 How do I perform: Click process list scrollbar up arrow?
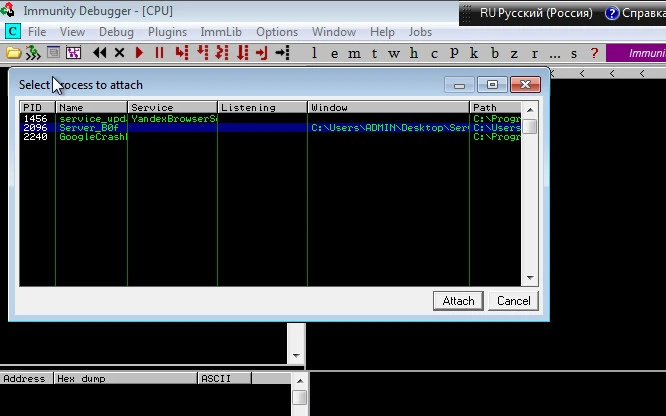click(x=530, y=110)
